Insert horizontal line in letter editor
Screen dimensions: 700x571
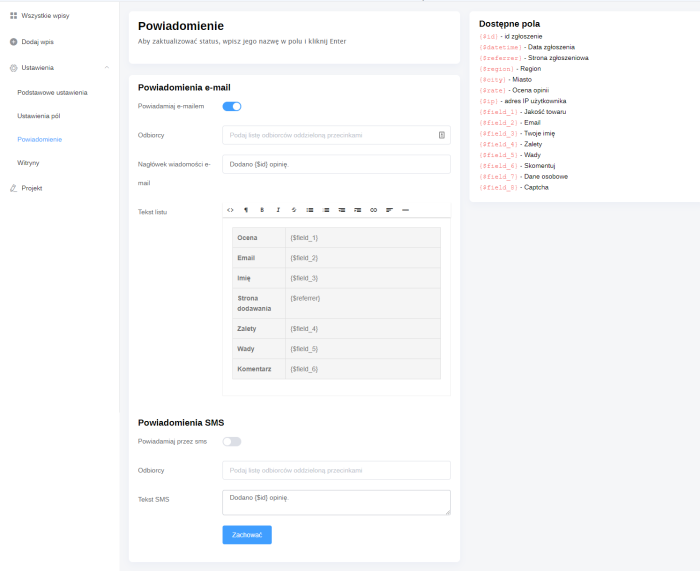coord(405,210)
